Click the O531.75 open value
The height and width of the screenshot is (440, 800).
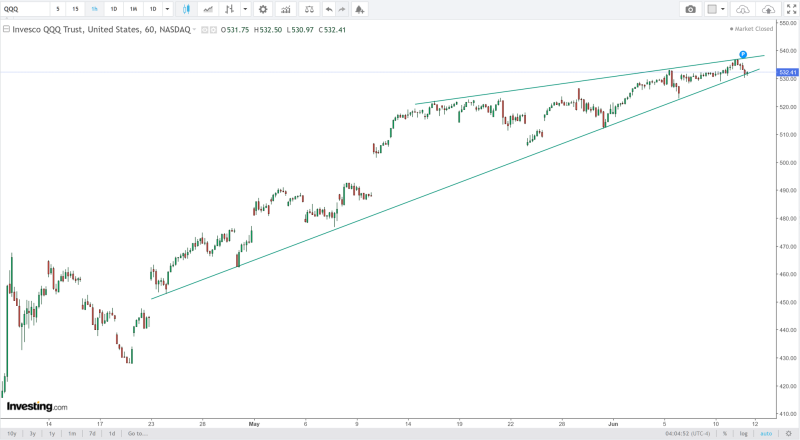tap(235, 30)
